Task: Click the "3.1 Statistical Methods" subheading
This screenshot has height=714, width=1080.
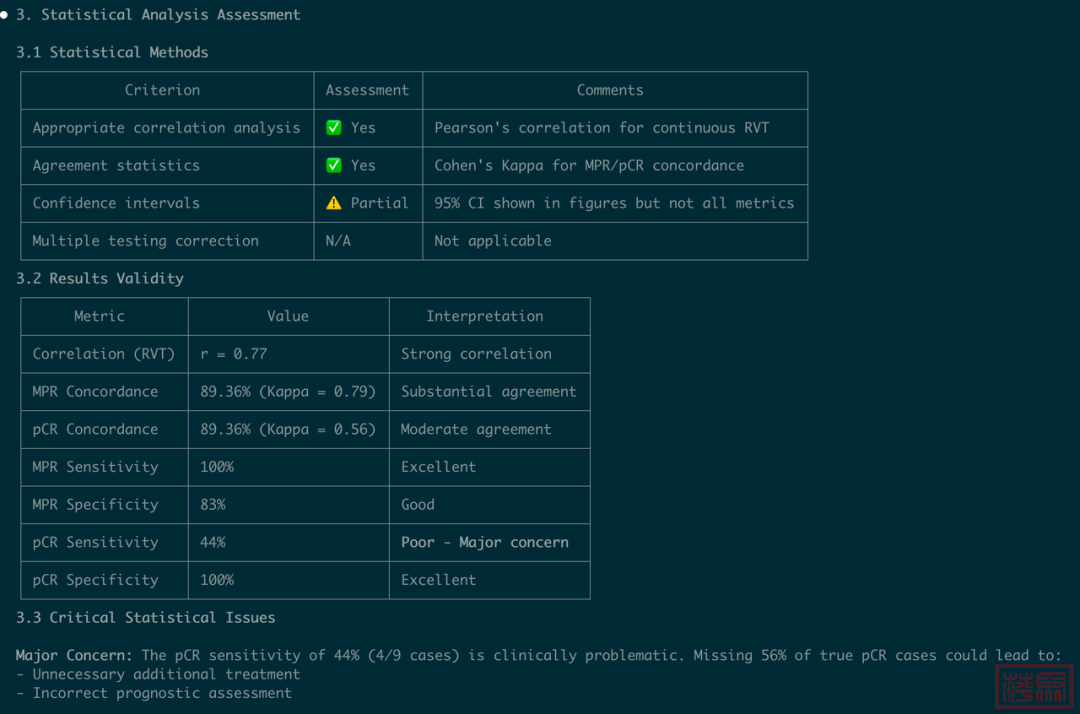Action: pos(112,52)
